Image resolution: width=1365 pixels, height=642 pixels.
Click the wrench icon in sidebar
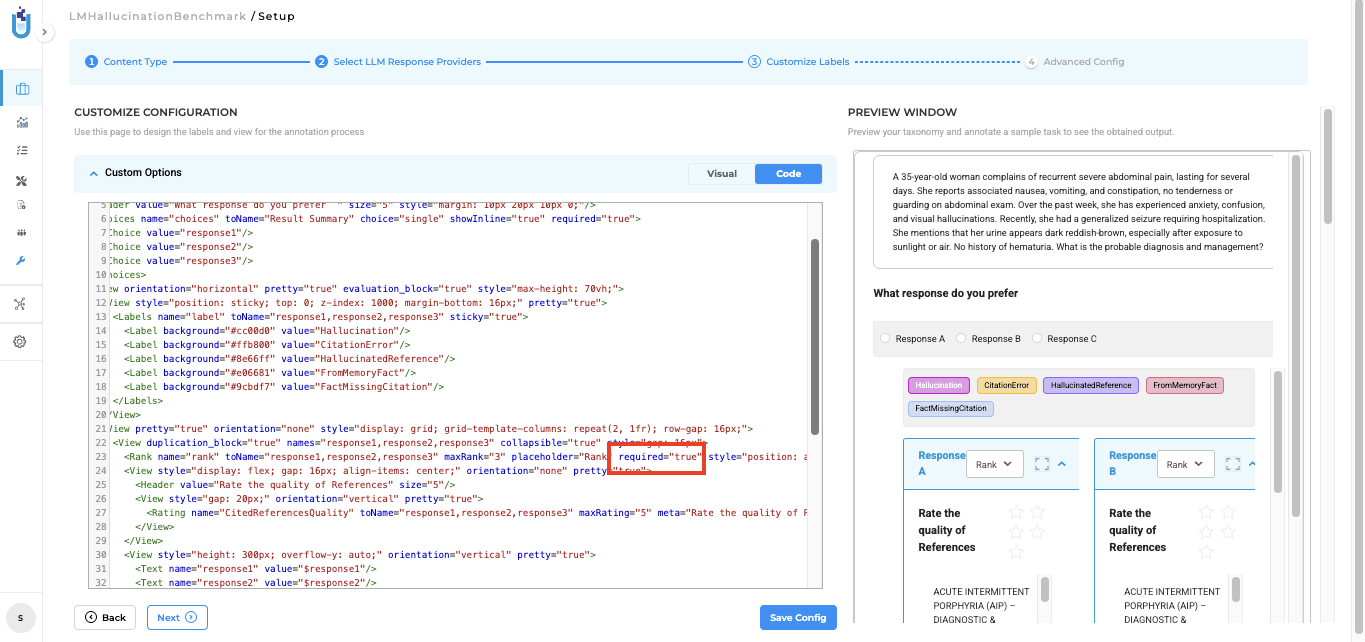(21, 261)
